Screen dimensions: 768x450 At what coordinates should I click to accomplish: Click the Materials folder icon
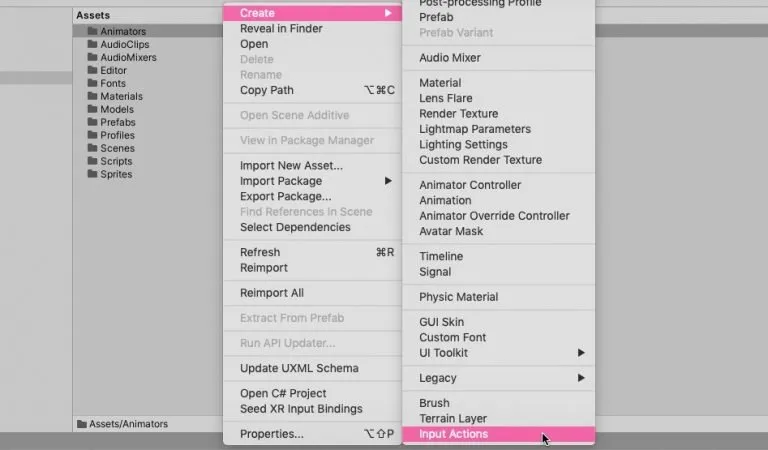[x=92, y=96]
